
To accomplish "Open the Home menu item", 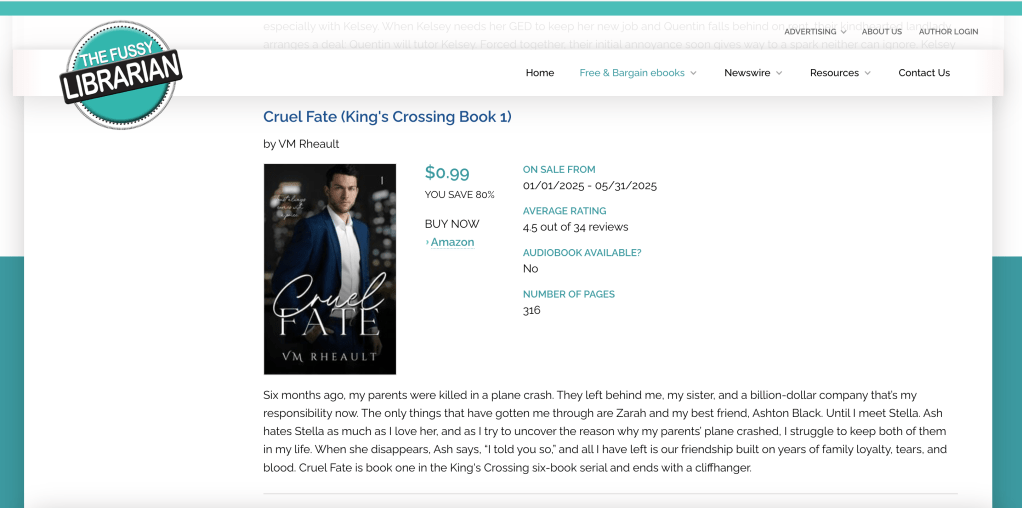I will tap(540, 73).
